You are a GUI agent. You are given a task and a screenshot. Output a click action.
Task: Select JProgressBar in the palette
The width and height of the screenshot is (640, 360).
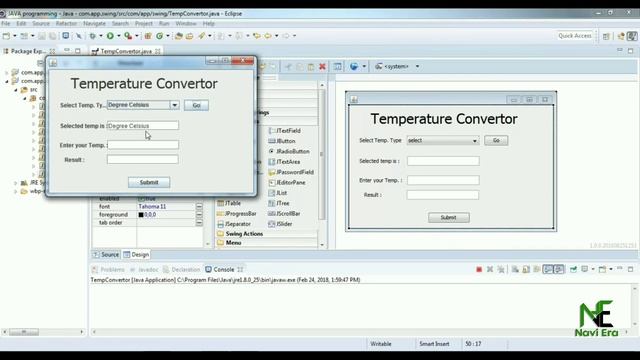click(x=237, y=213)
